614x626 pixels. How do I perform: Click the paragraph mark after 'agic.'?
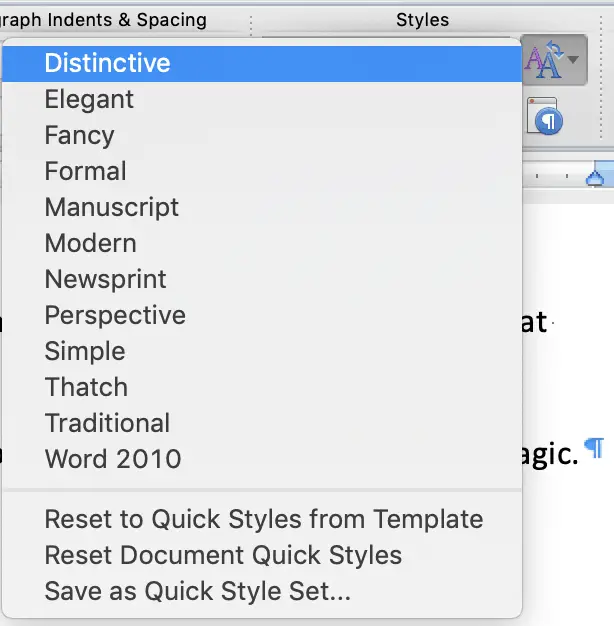pos(594,448)
